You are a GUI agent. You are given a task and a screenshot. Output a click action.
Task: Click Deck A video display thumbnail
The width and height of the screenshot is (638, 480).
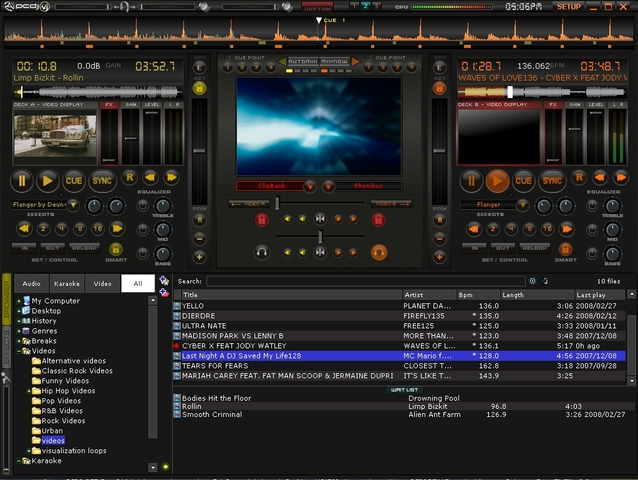(55, 136)
